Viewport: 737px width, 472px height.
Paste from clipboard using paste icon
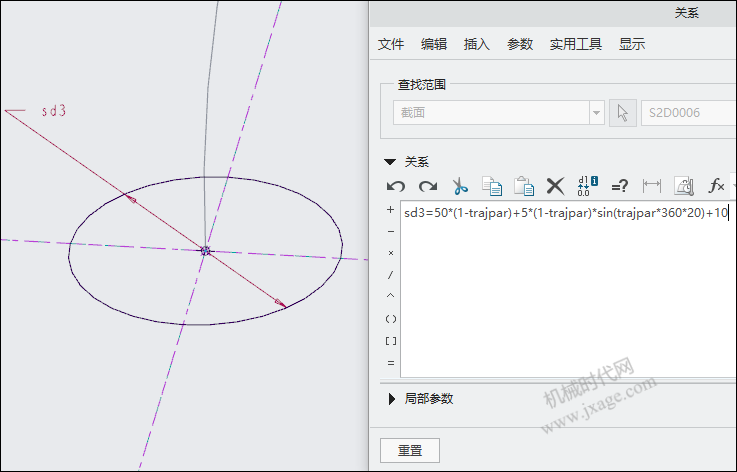pos(524,186)
